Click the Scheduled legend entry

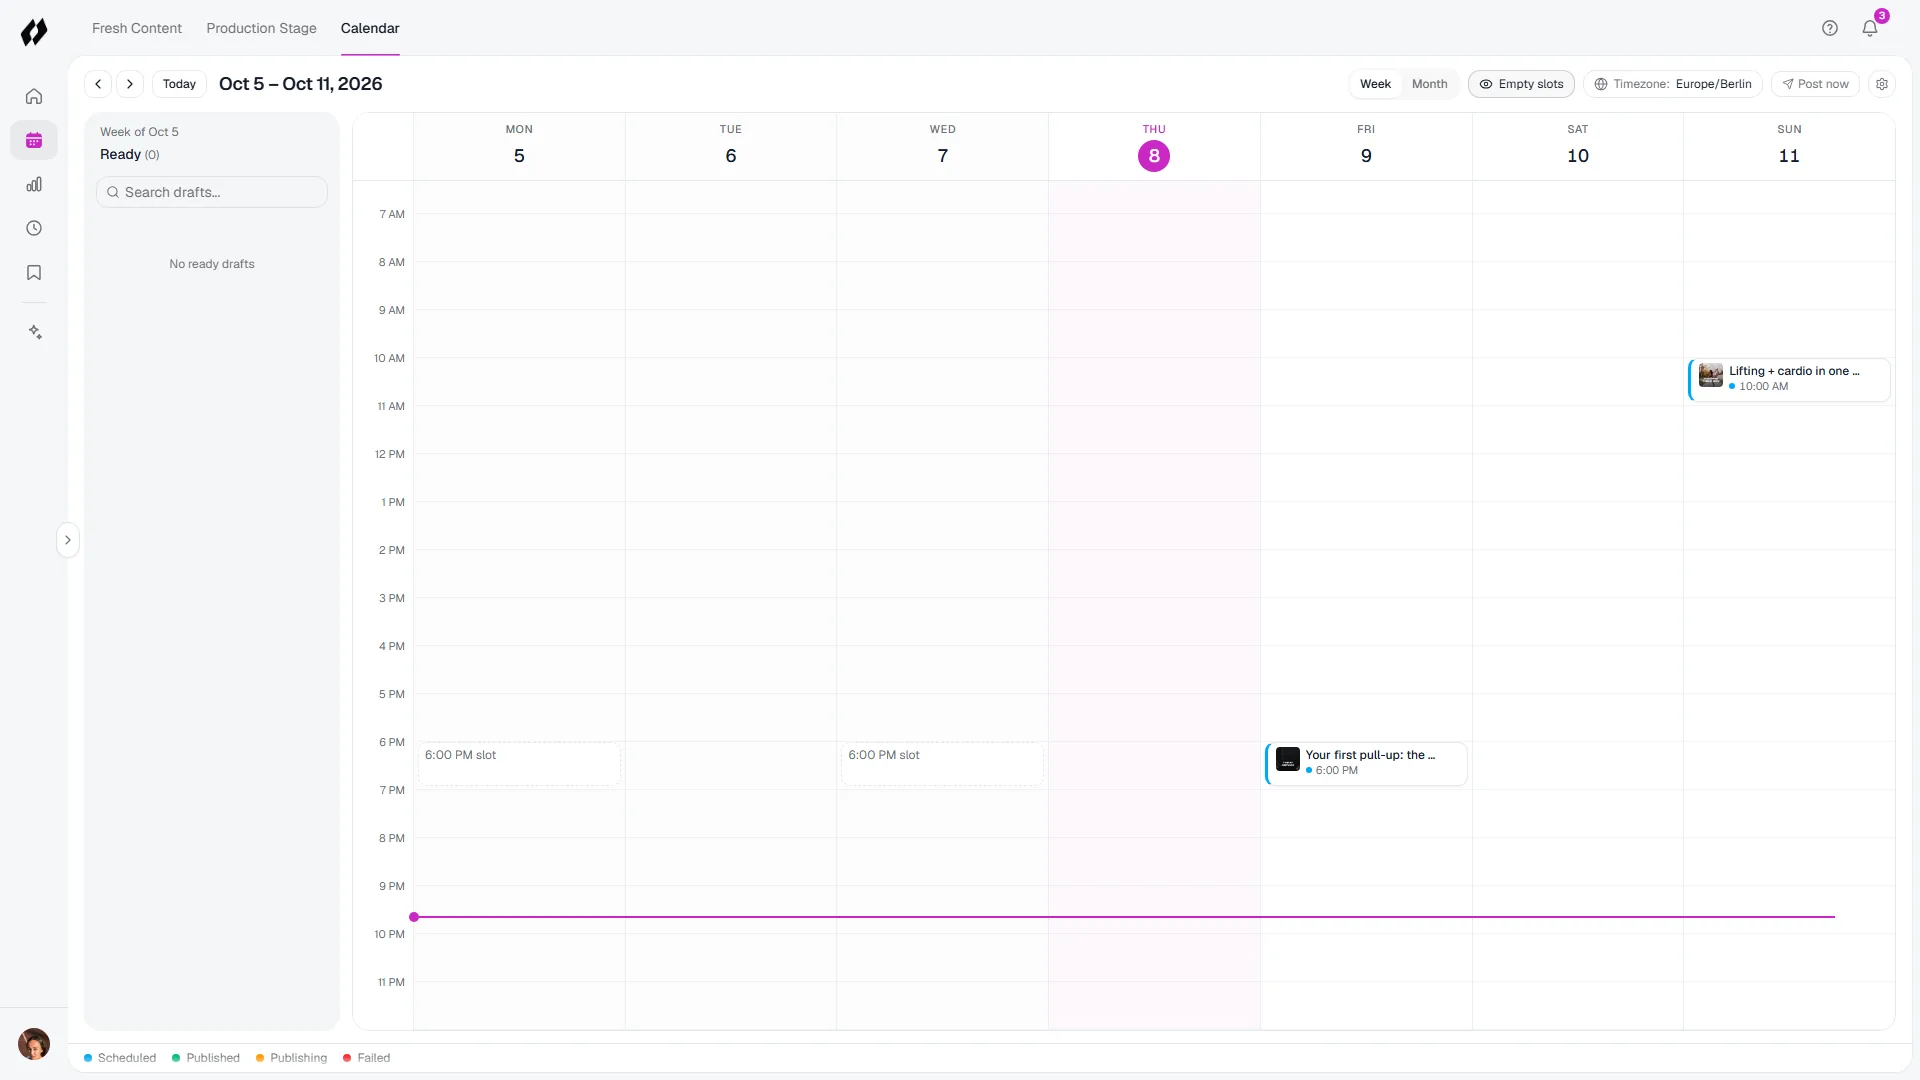[120, 1058]
